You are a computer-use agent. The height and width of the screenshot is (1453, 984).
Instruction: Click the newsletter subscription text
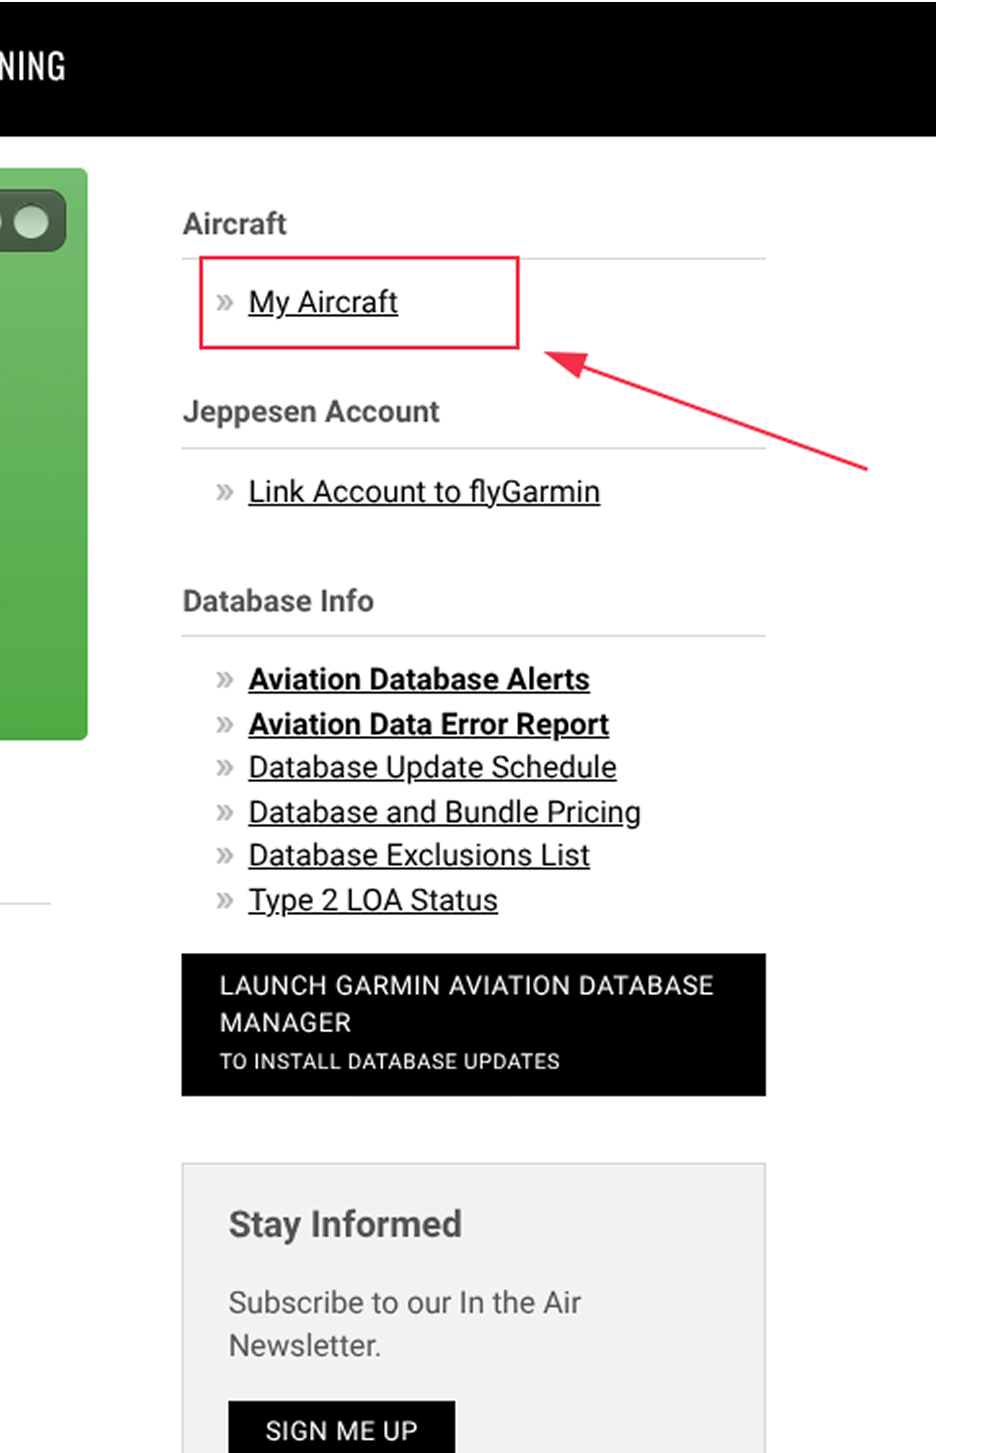[x=405, y=1324]
